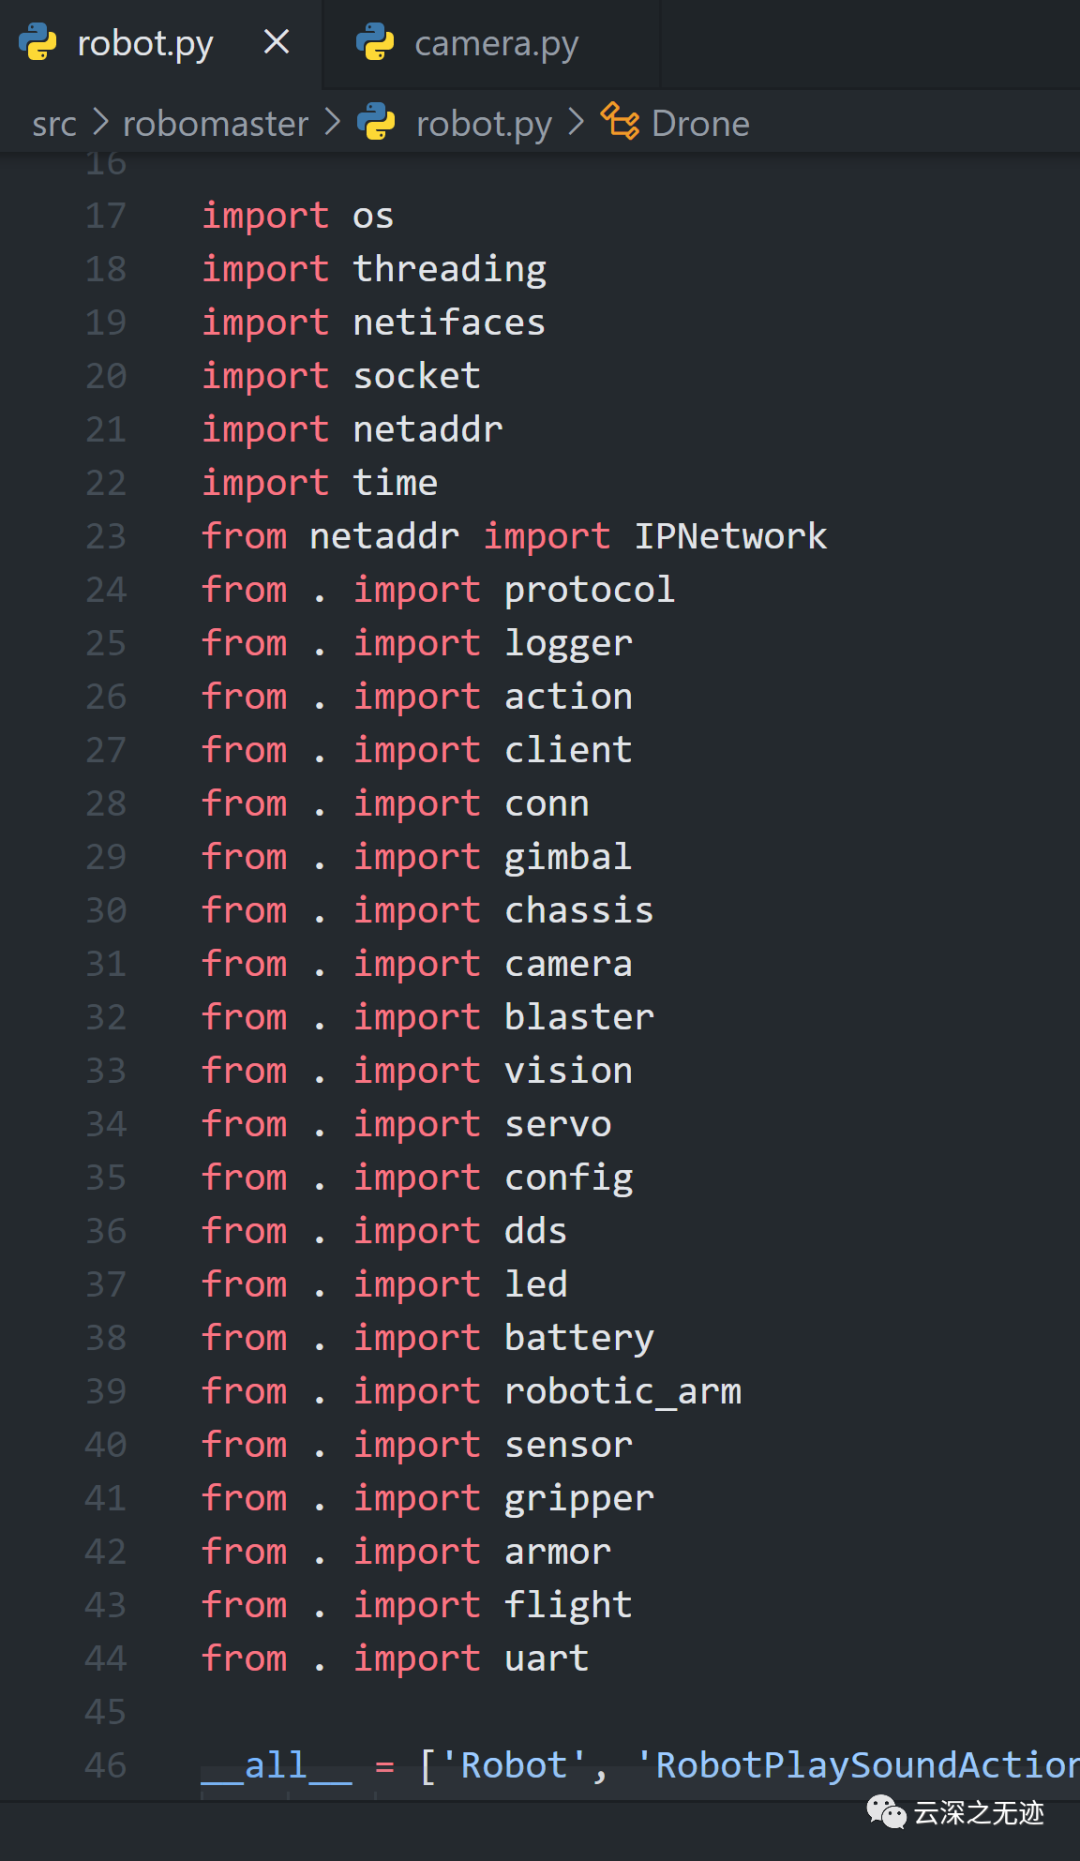Click the Drone class symbol icon
The image size is (1080, 1861).
[620, 122]
